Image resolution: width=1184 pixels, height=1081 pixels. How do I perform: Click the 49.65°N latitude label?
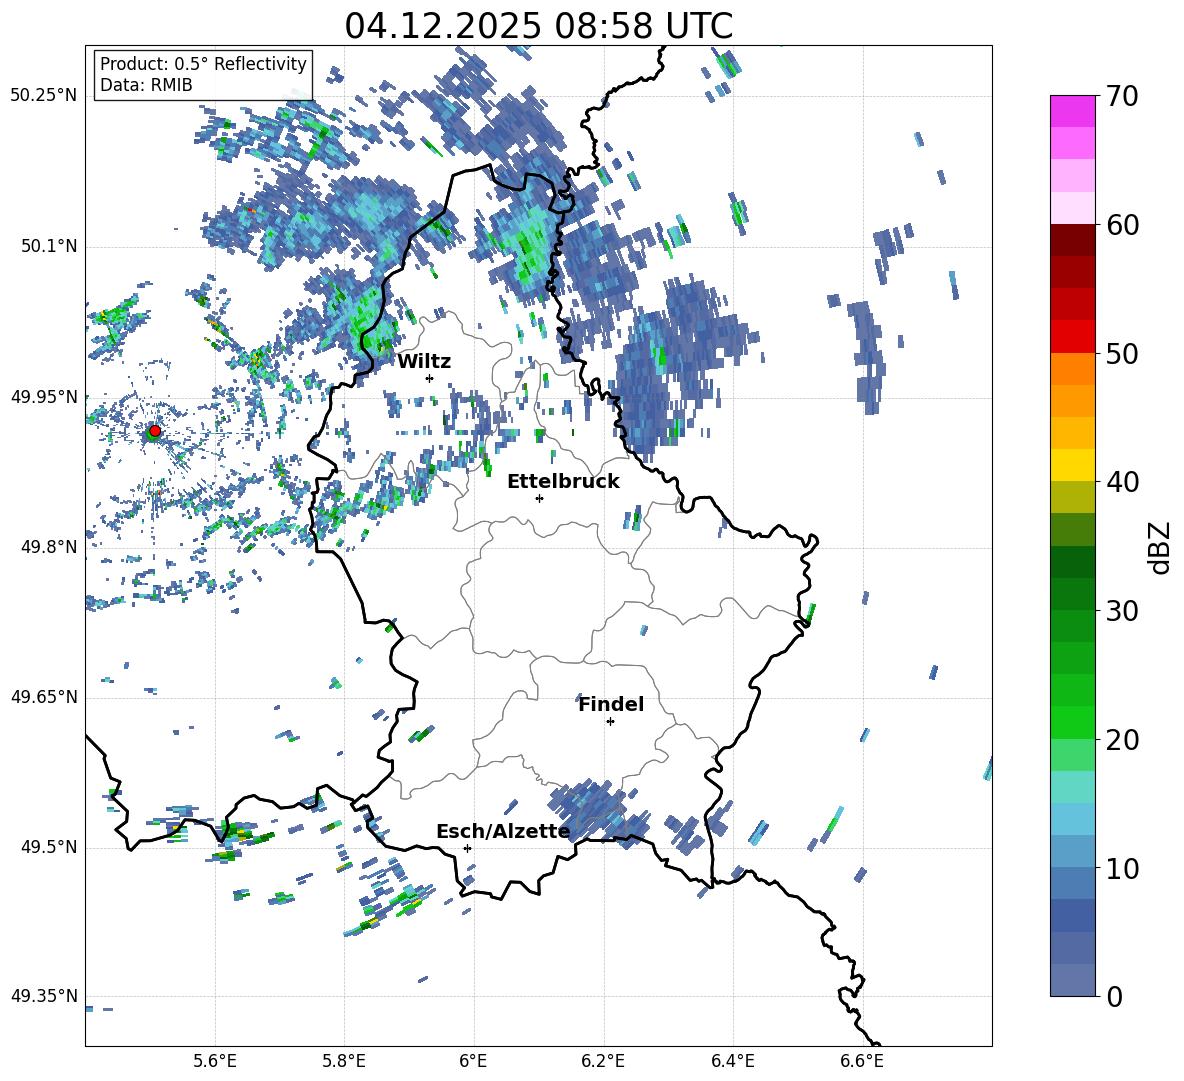(x=44, y=697)
